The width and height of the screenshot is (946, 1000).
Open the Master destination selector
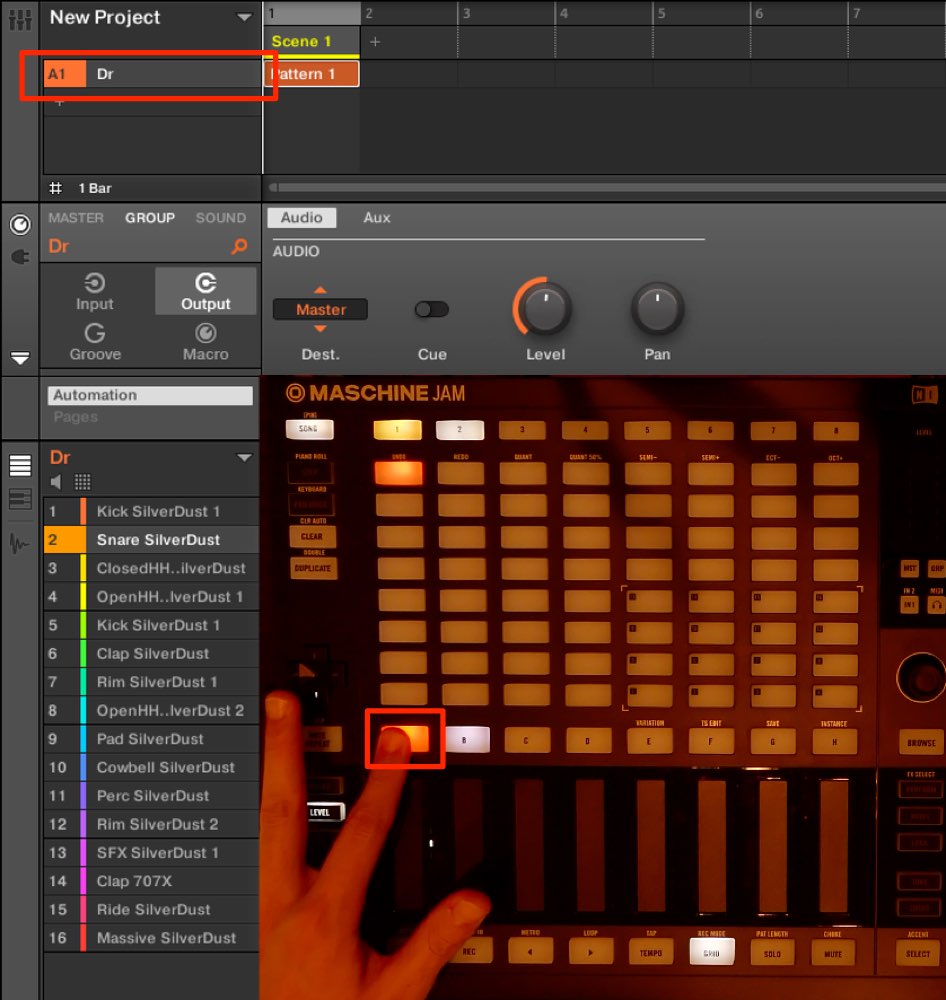pyautogui.click(x=320, y=309)
